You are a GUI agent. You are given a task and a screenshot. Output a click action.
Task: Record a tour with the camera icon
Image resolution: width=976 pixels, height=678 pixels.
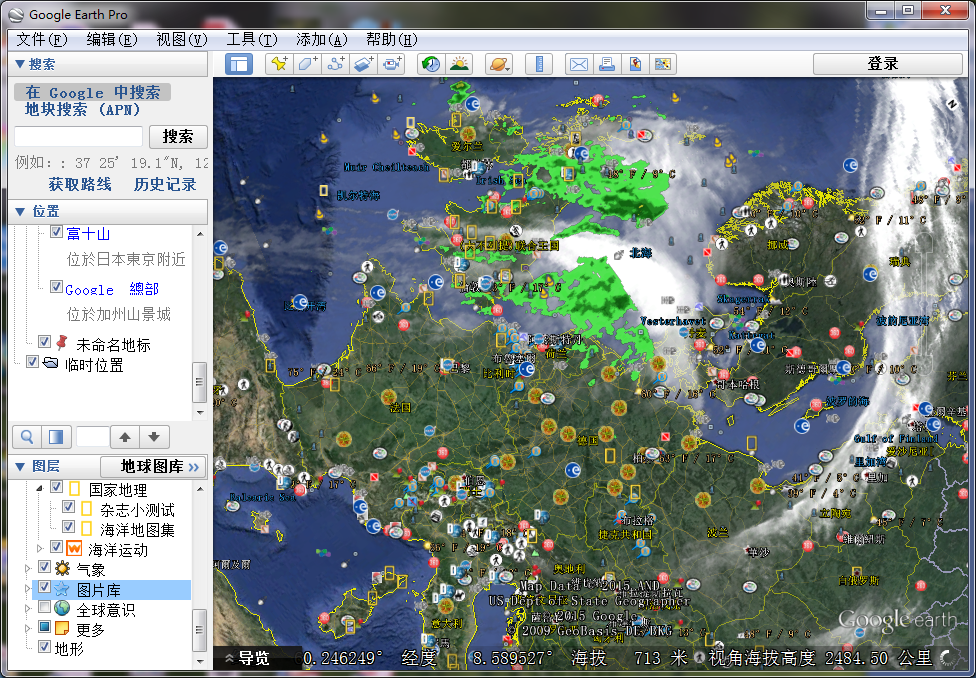392,64
